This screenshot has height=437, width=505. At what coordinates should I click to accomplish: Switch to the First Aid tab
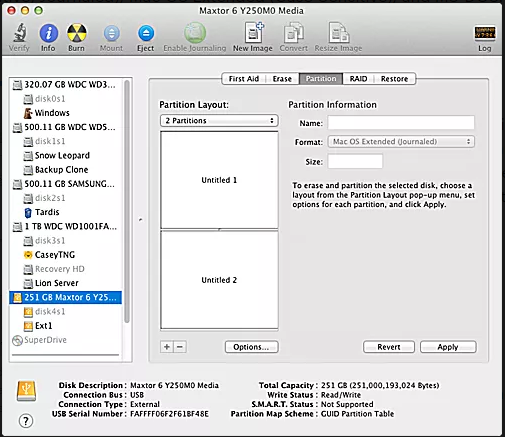click(x=244, y=79)
